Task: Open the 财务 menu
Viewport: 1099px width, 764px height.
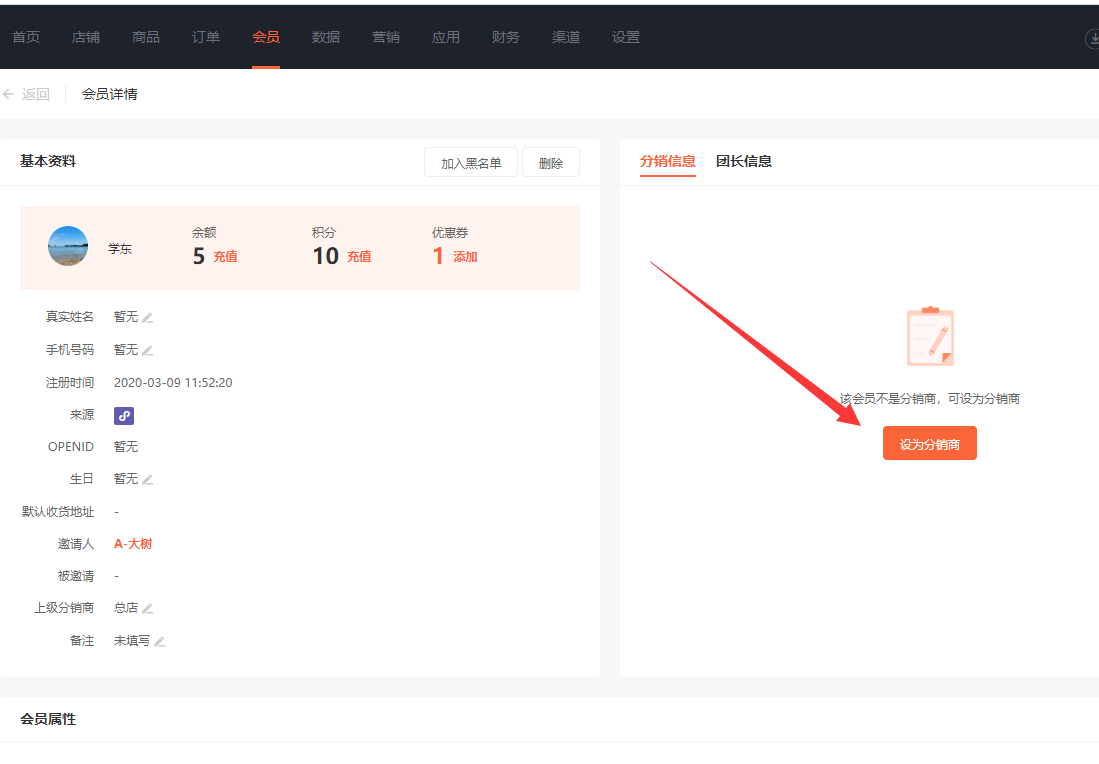Action: tap(505, 37)
